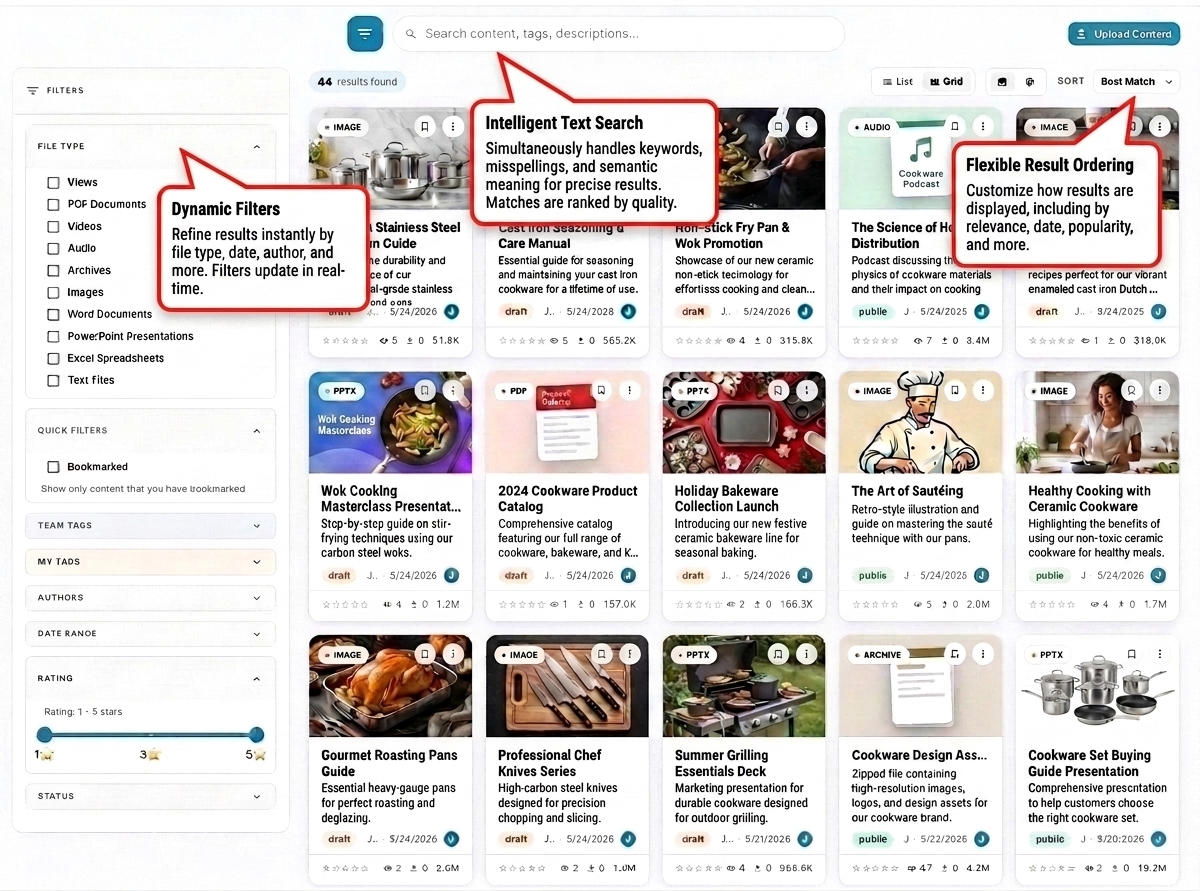Expand the Team Tags section
The height and width of the screenshot is (891, 1200).
(x=150, y=526)
